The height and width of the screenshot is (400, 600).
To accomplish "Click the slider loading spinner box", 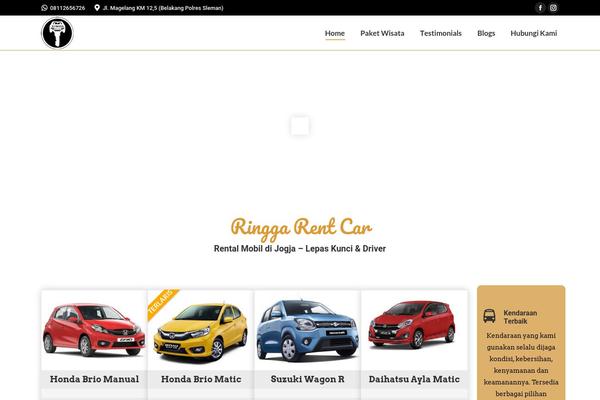I will tap(300, 126).
